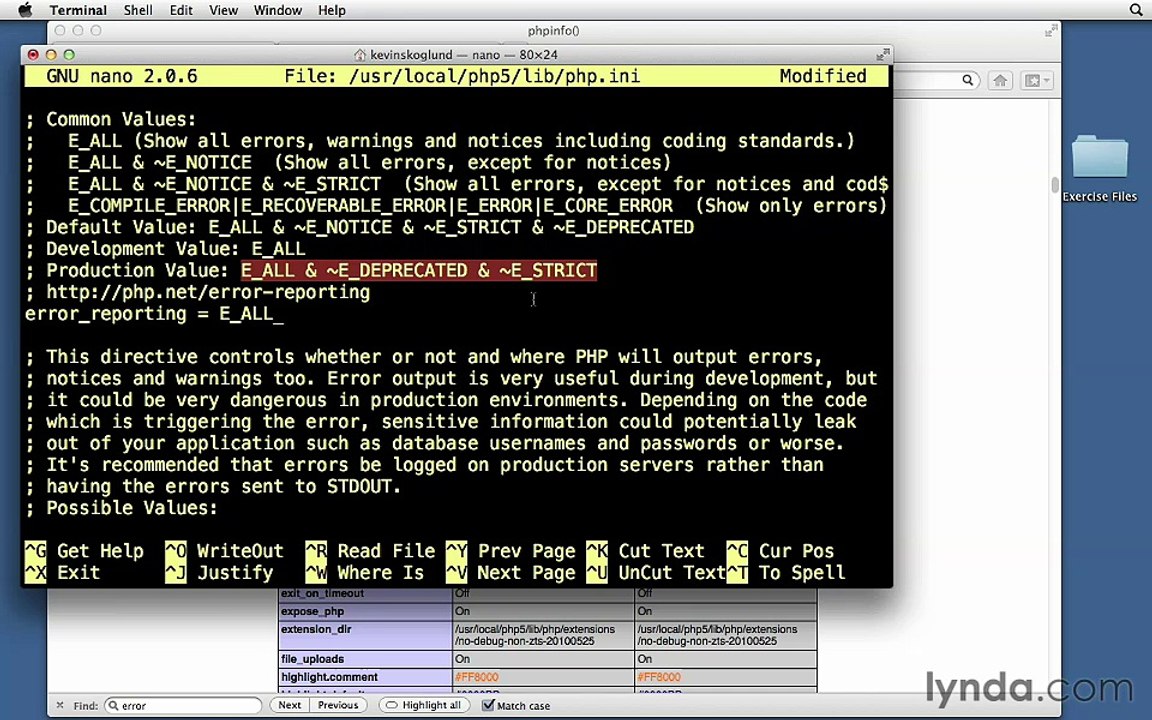Click the ^G Get Help shortcut
The width and height of the screenshot is (1152, 720).
[x=84, y=551]
